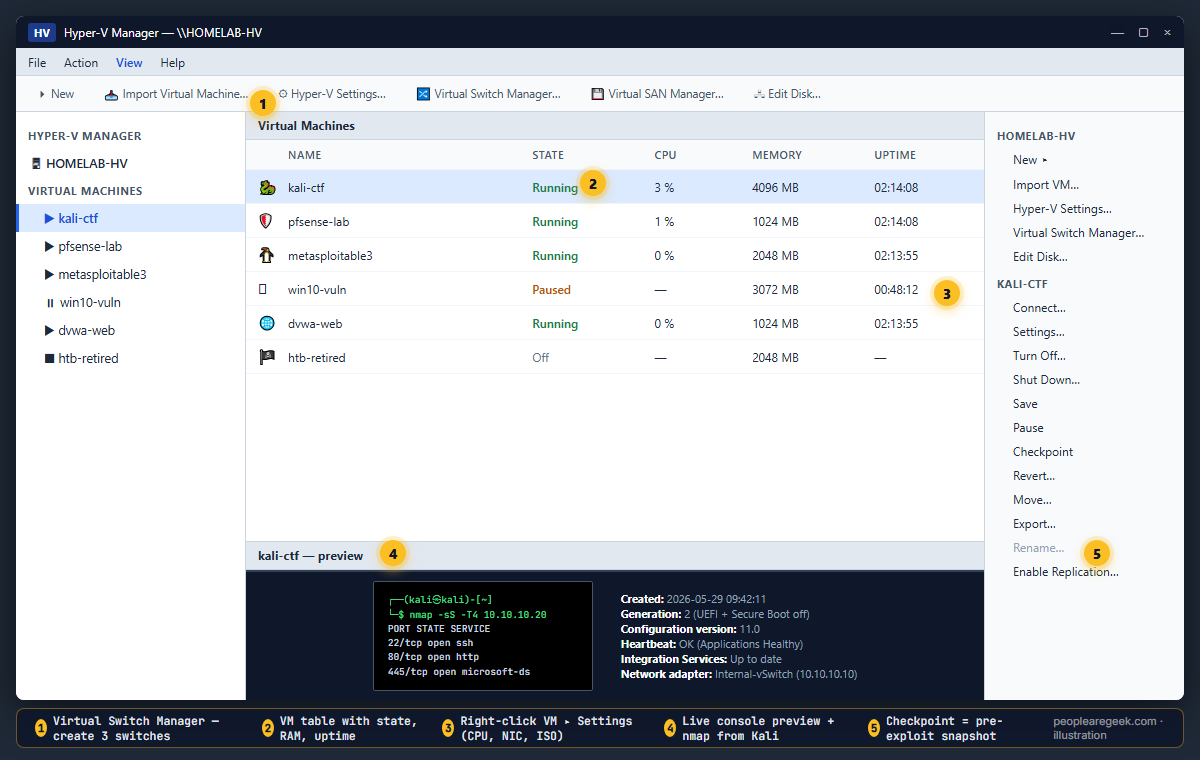Click uptime 00:48:12 for win10-vuln

point(896,290)
